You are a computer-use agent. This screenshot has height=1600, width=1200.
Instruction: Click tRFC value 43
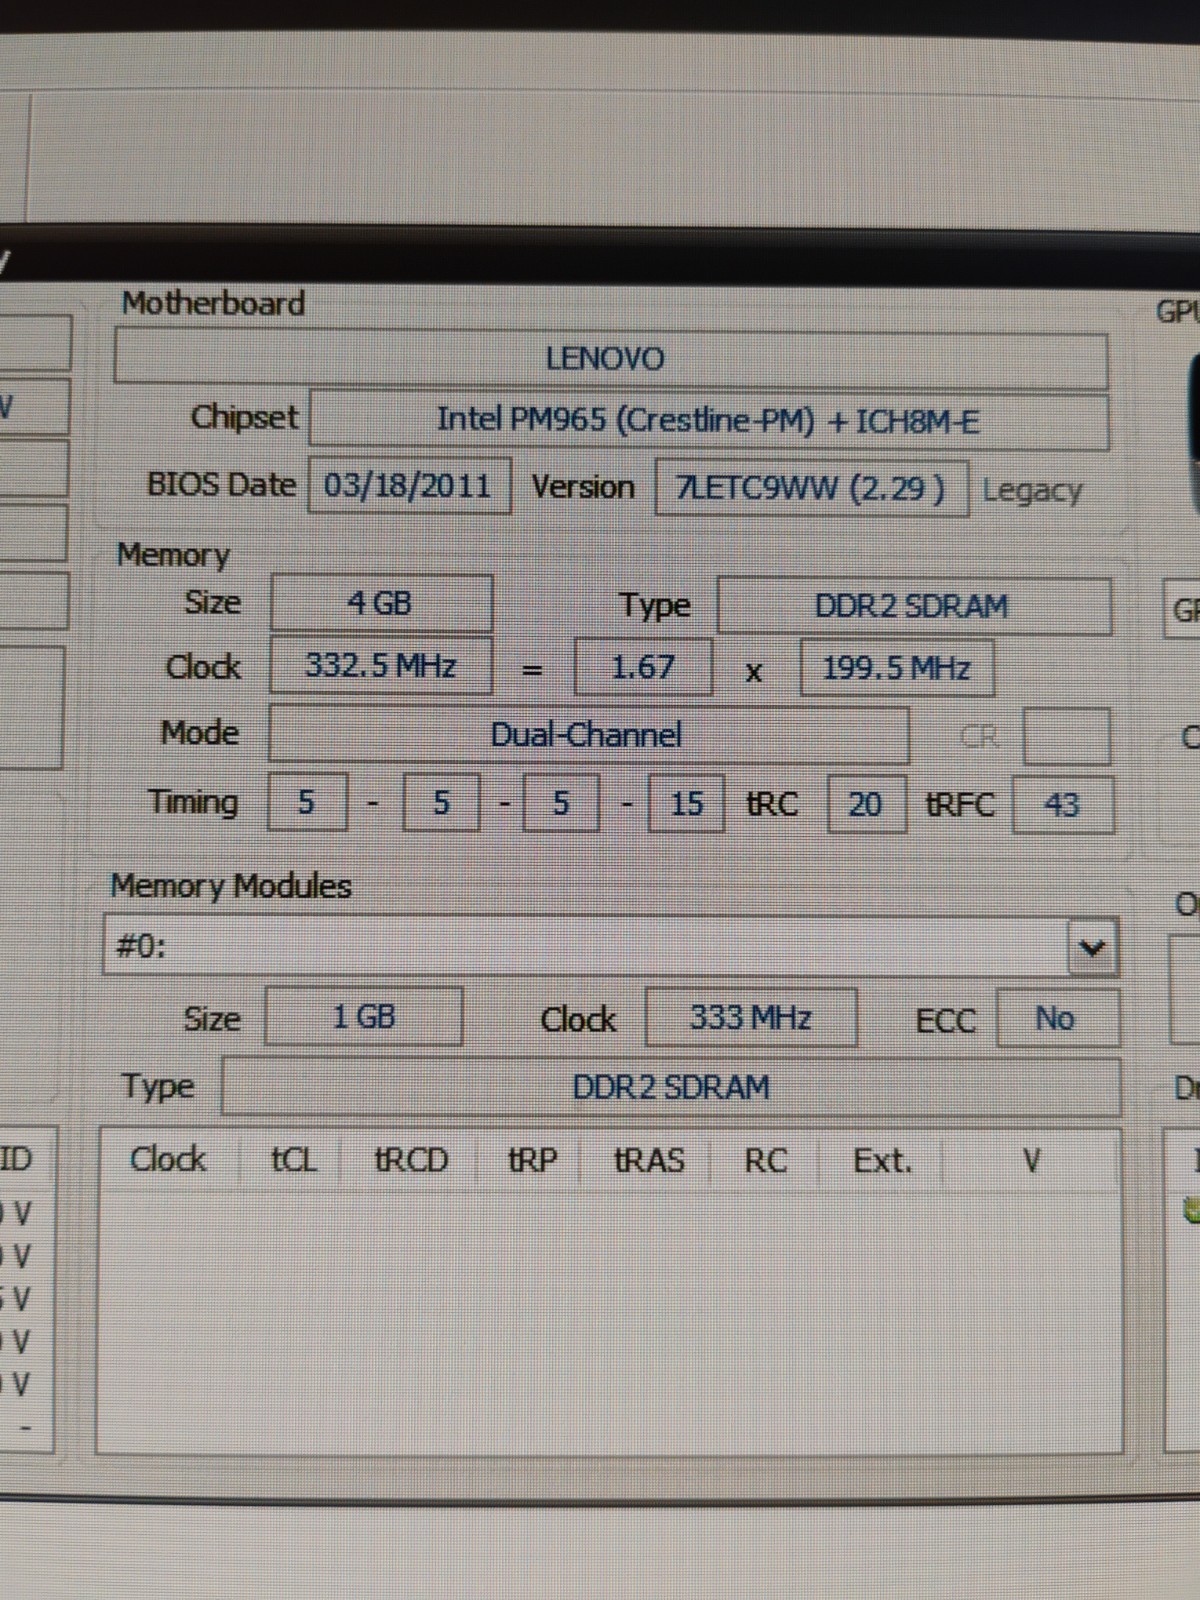click(1062, 805)
